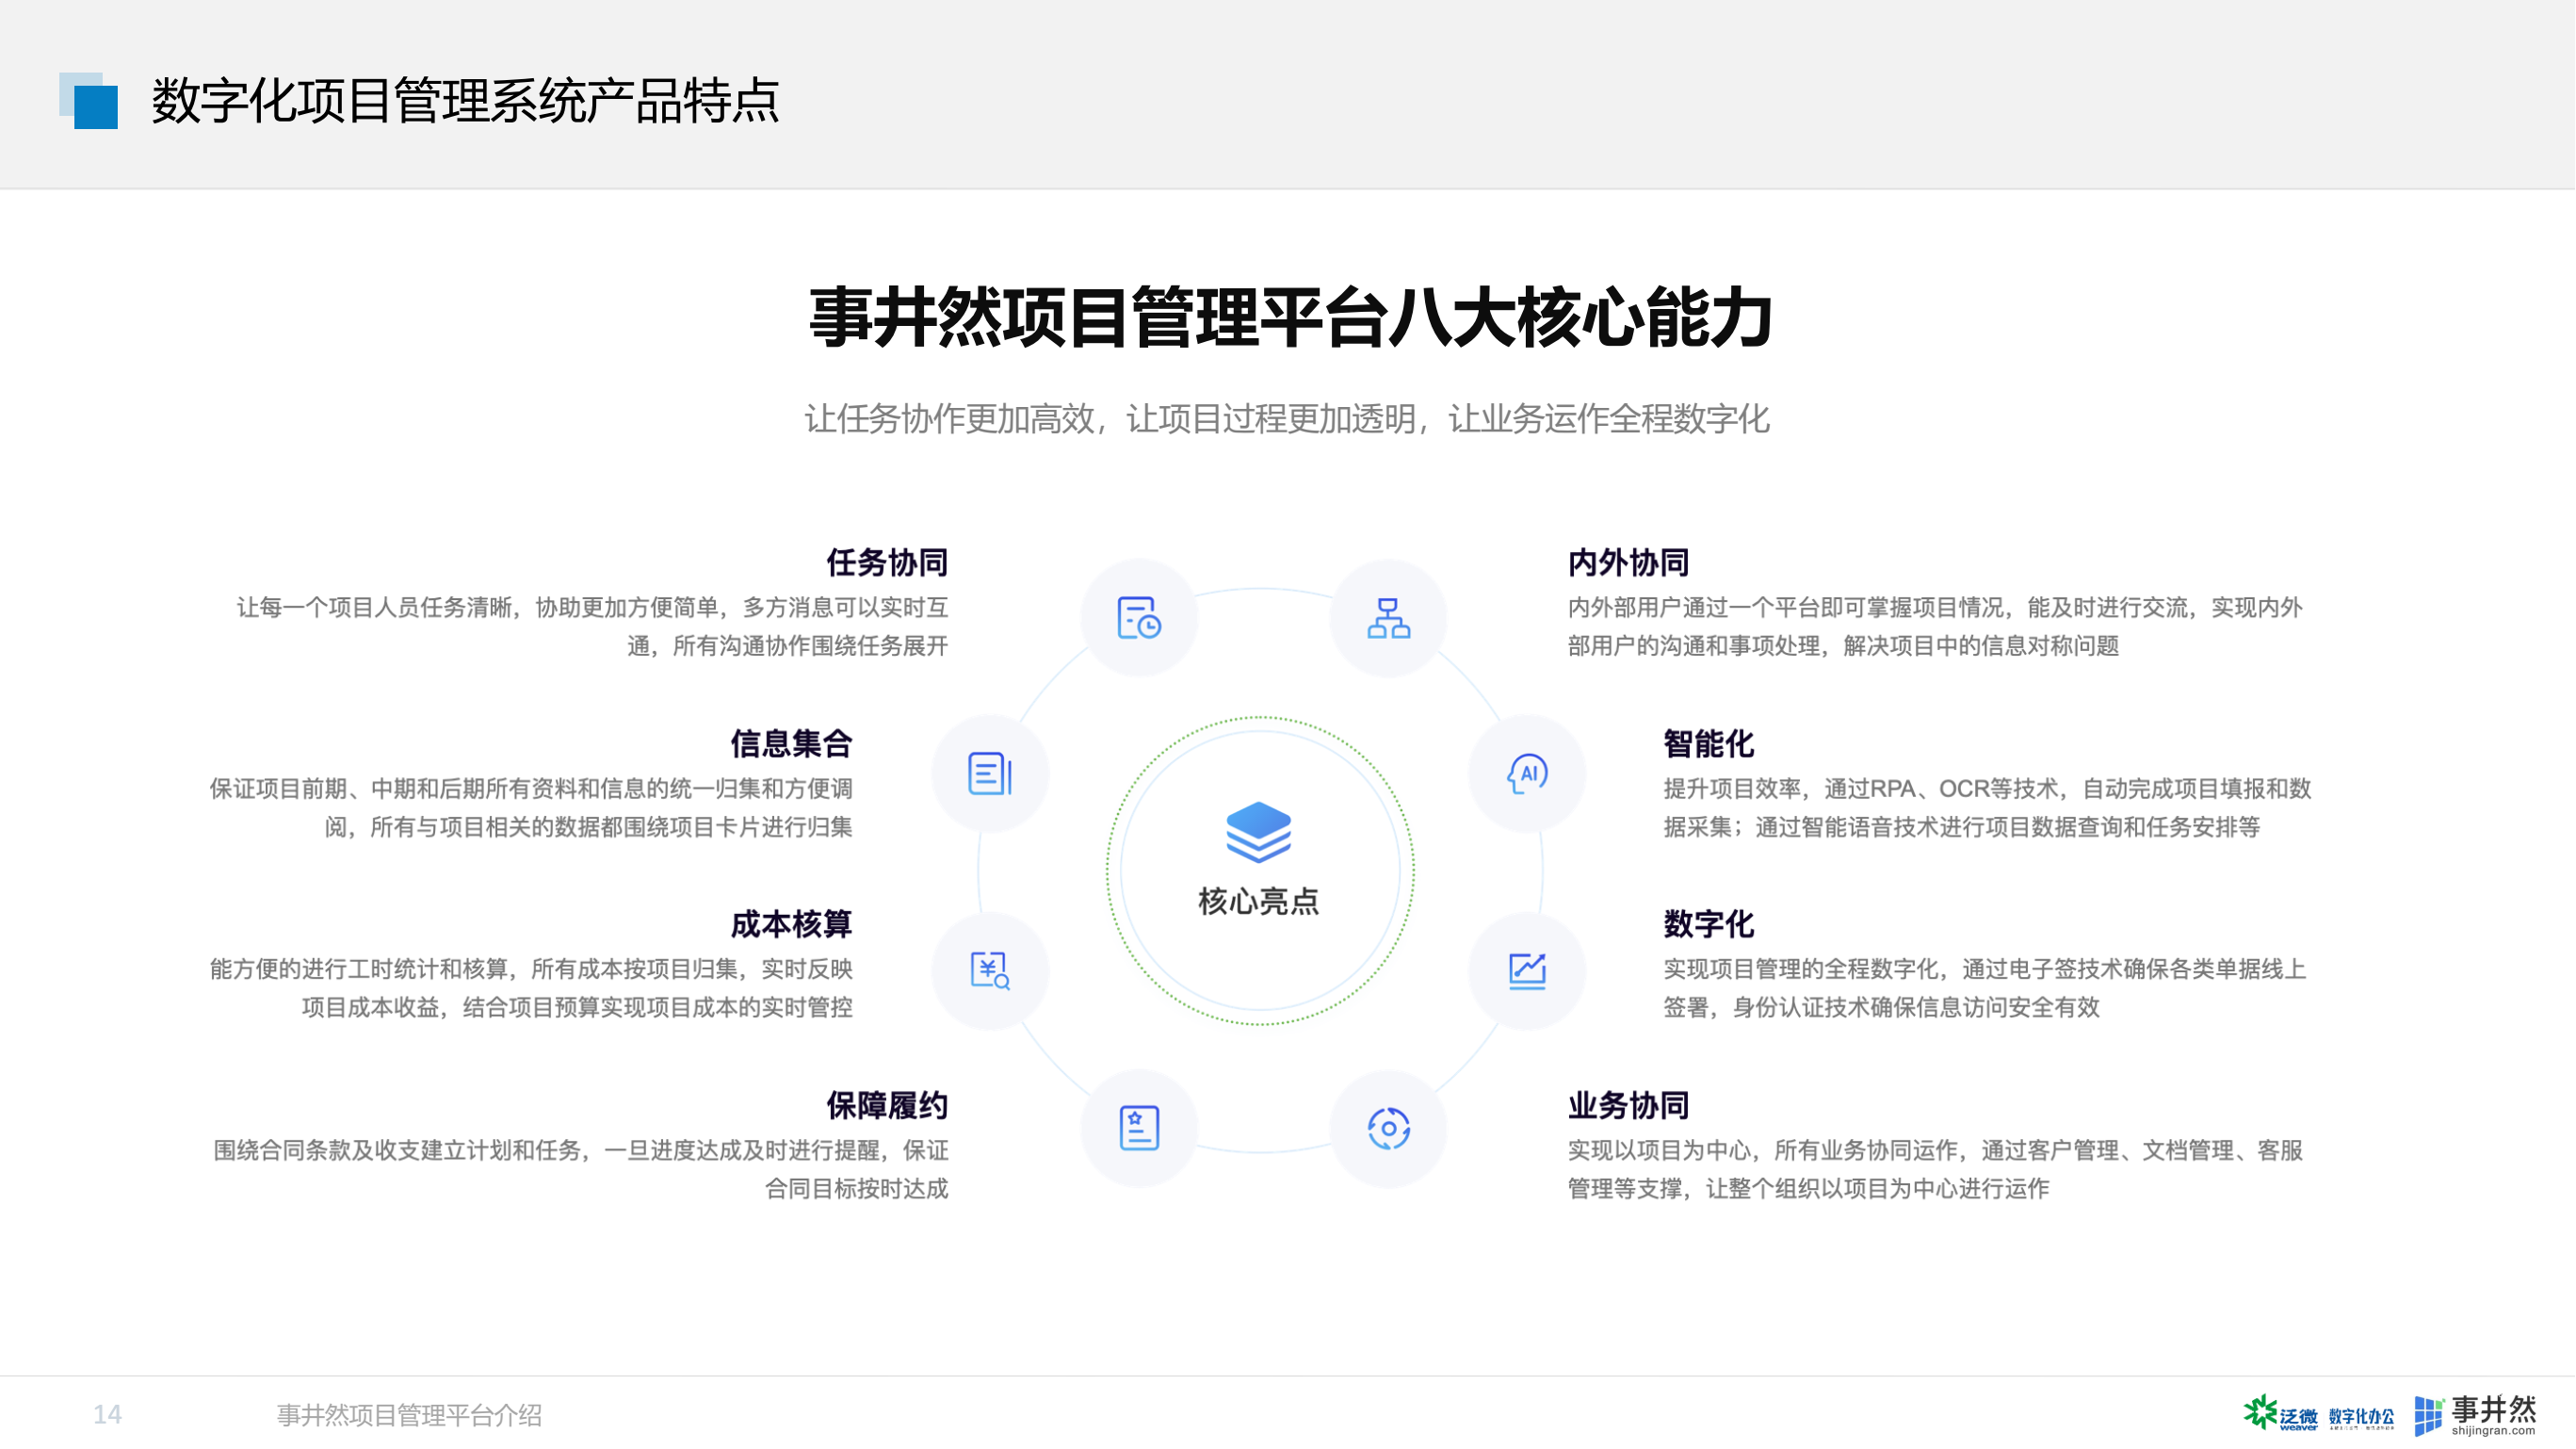Viewport: 2576px width, 1449px height.
Task: Select the heading 任务协同
Action: (x=886, y=562)
